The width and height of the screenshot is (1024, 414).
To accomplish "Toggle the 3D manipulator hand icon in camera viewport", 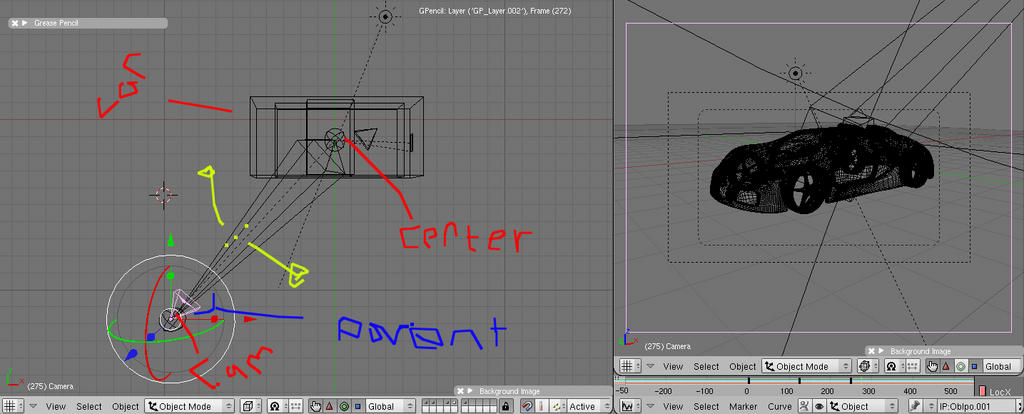I will [933, 366].
